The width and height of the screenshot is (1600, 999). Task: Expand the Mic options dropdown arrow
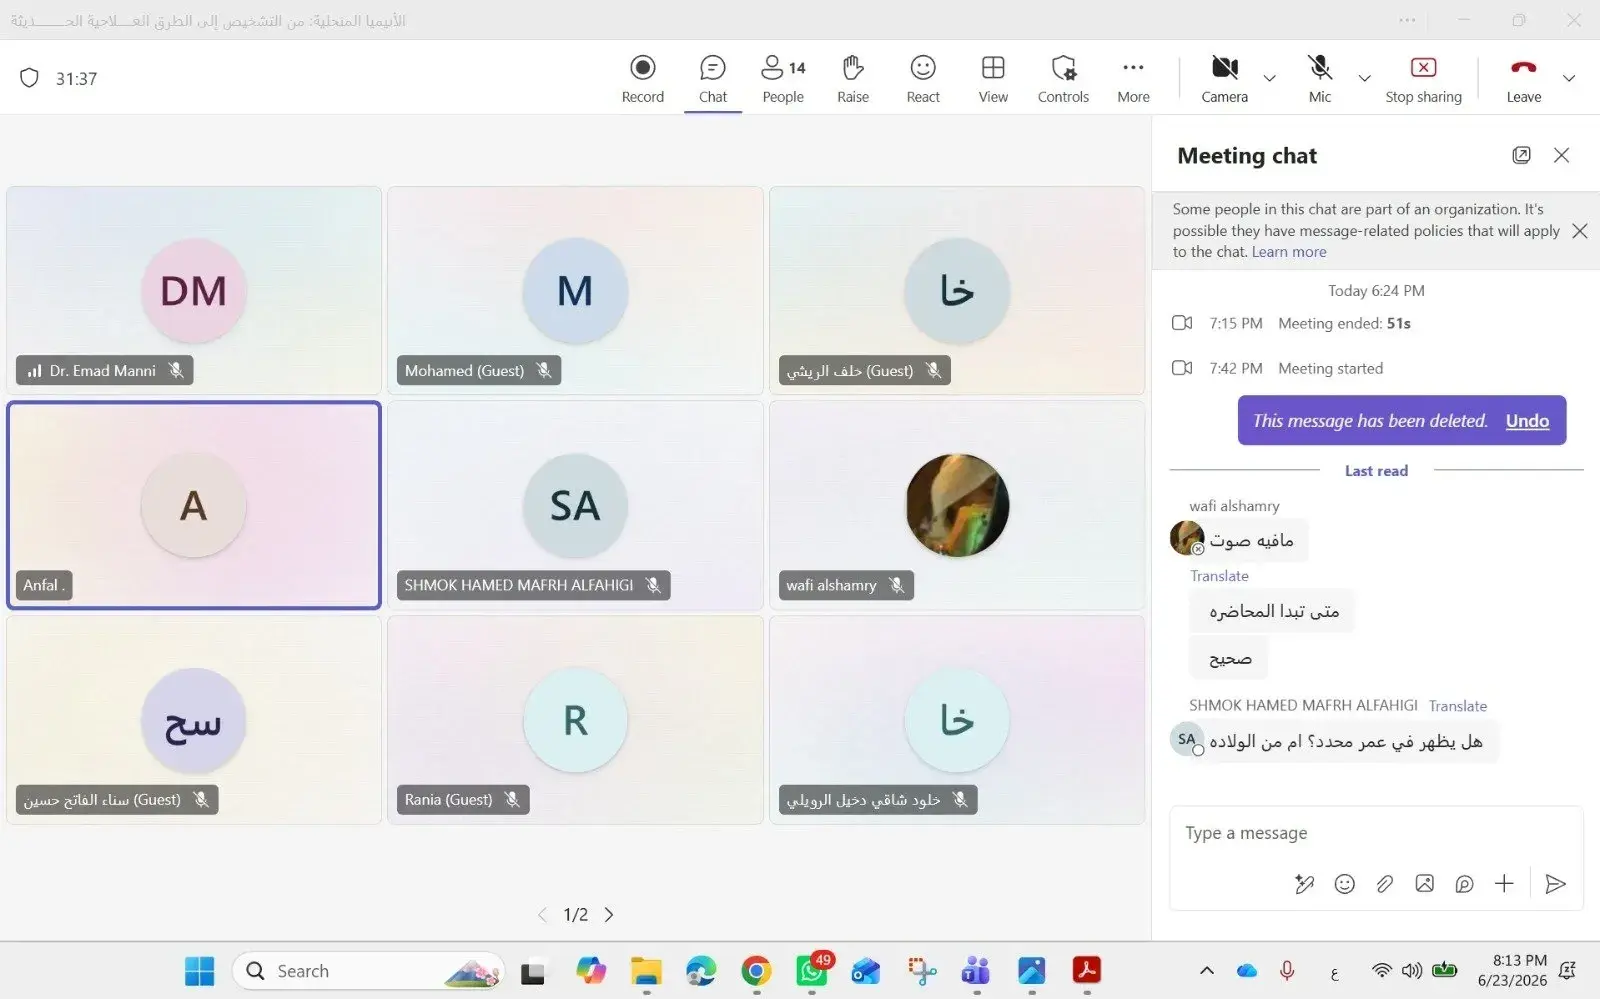[1364, 78]
